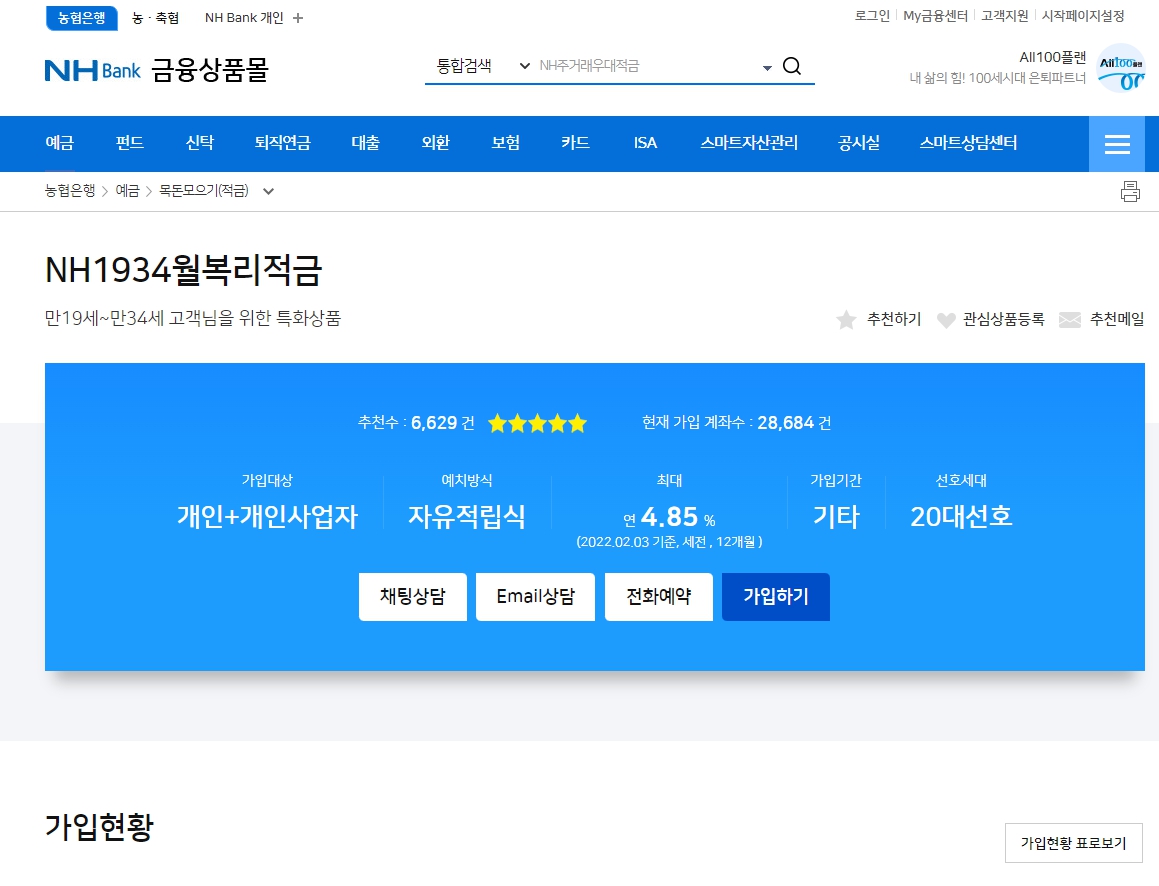
Task: Click the search keyword input field
Action: coord(647,66)
